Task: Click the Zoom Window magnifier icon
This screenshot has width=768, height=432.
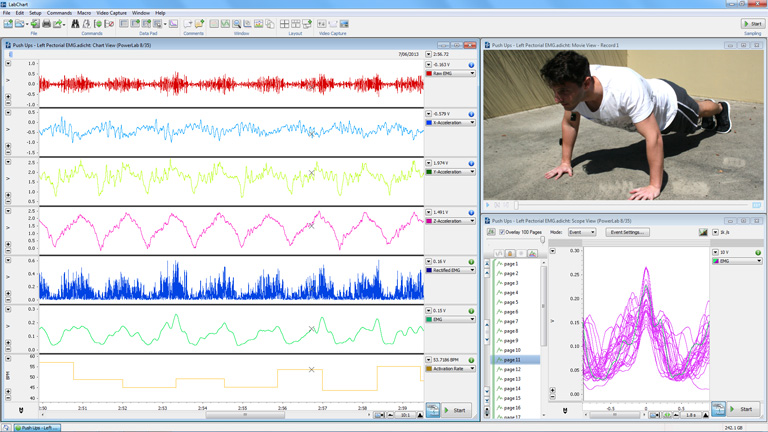Action: pos(236,24)
